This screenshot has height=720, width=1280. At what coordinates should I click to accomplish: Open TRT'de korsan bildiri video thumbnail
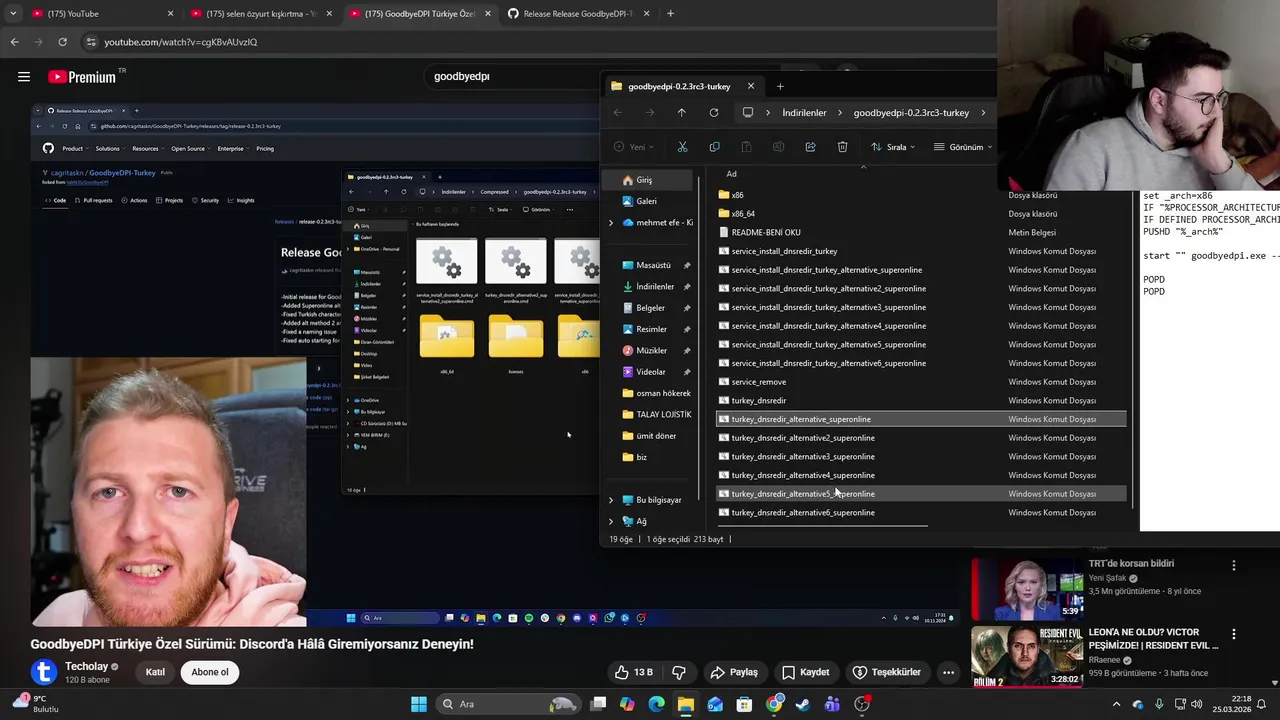click(1027, 588)
